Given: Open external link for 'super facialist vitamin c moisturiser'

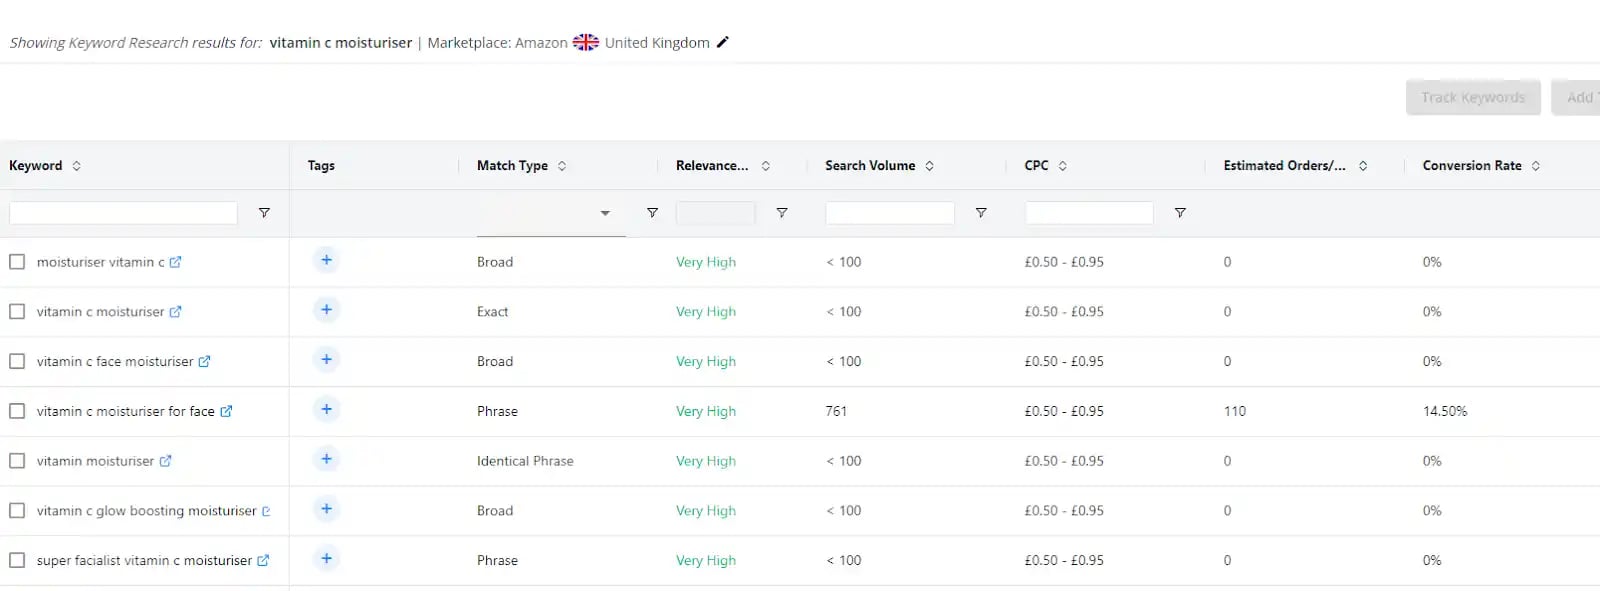Looking at the screenshot, I should click(x=263, y=561).
